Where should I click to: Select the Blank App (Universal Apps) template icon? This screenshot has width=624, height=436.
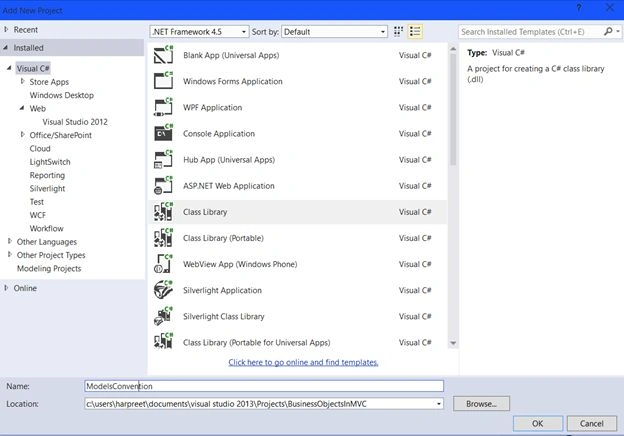[163, 55]
